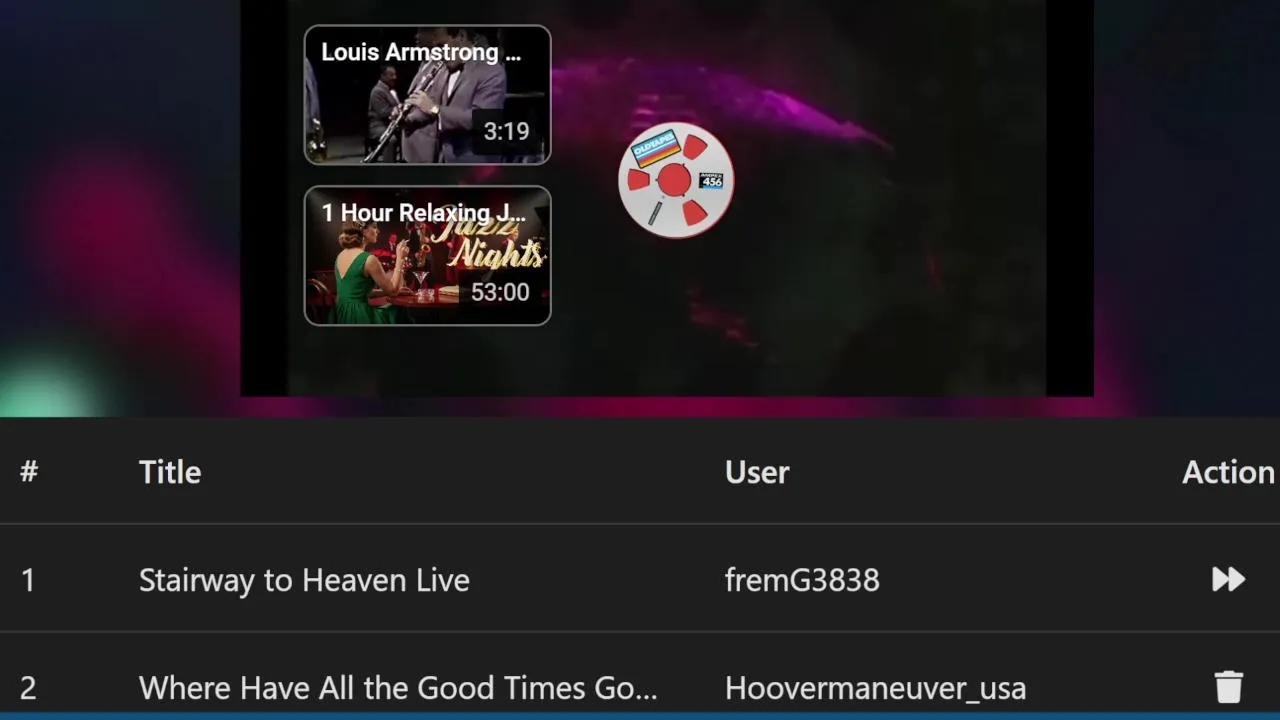This screenshot has width=1280, height=720.
Task: Open Where Have All the Good Times Go entry
Action: [x=398, y=688]
